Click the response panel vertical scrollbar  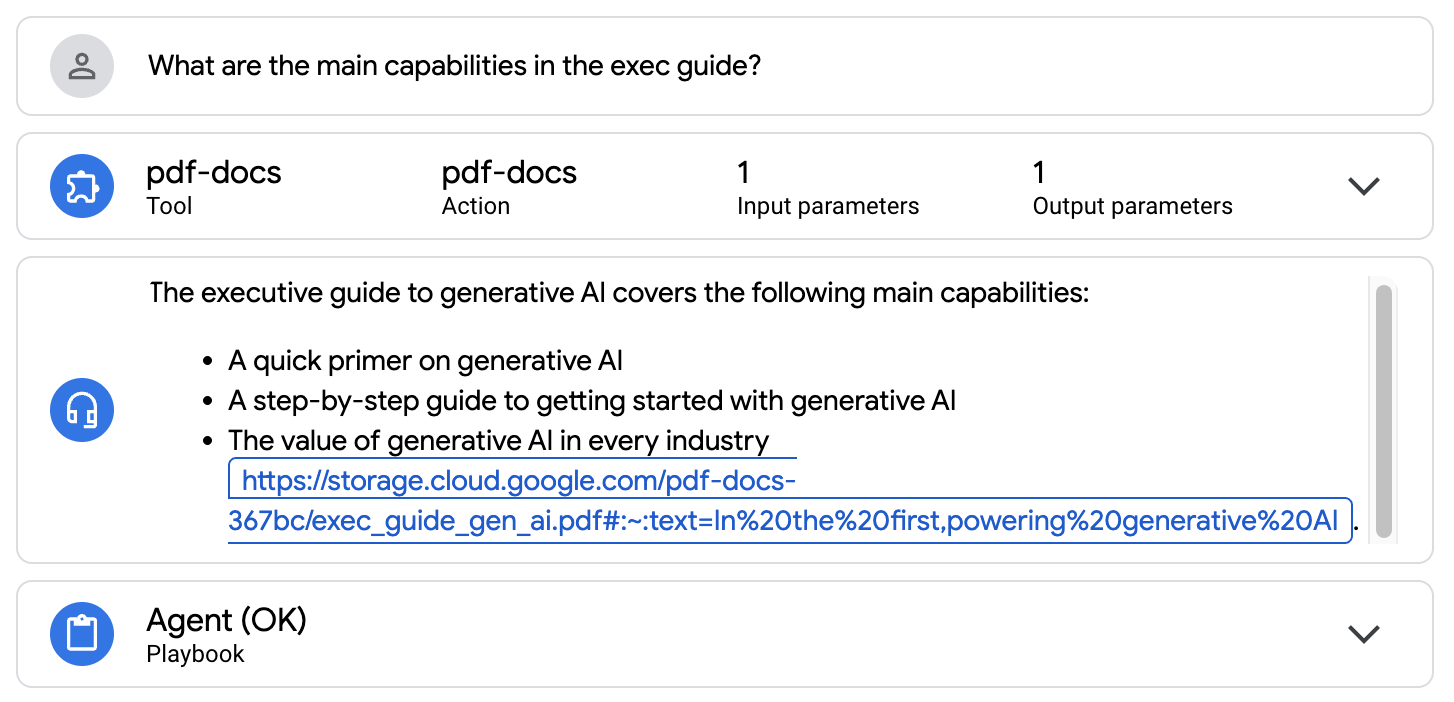(1384, 410)
